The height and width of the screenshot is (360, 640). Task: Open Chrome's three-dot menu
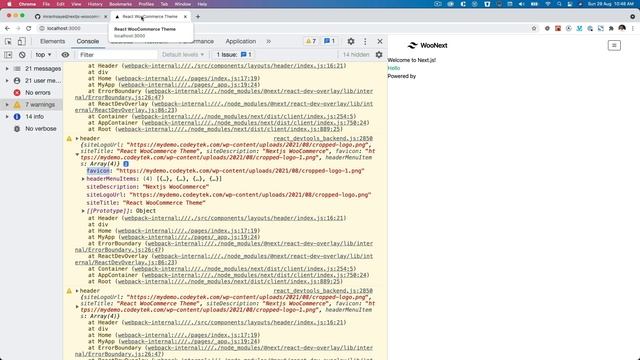[633, 28]
